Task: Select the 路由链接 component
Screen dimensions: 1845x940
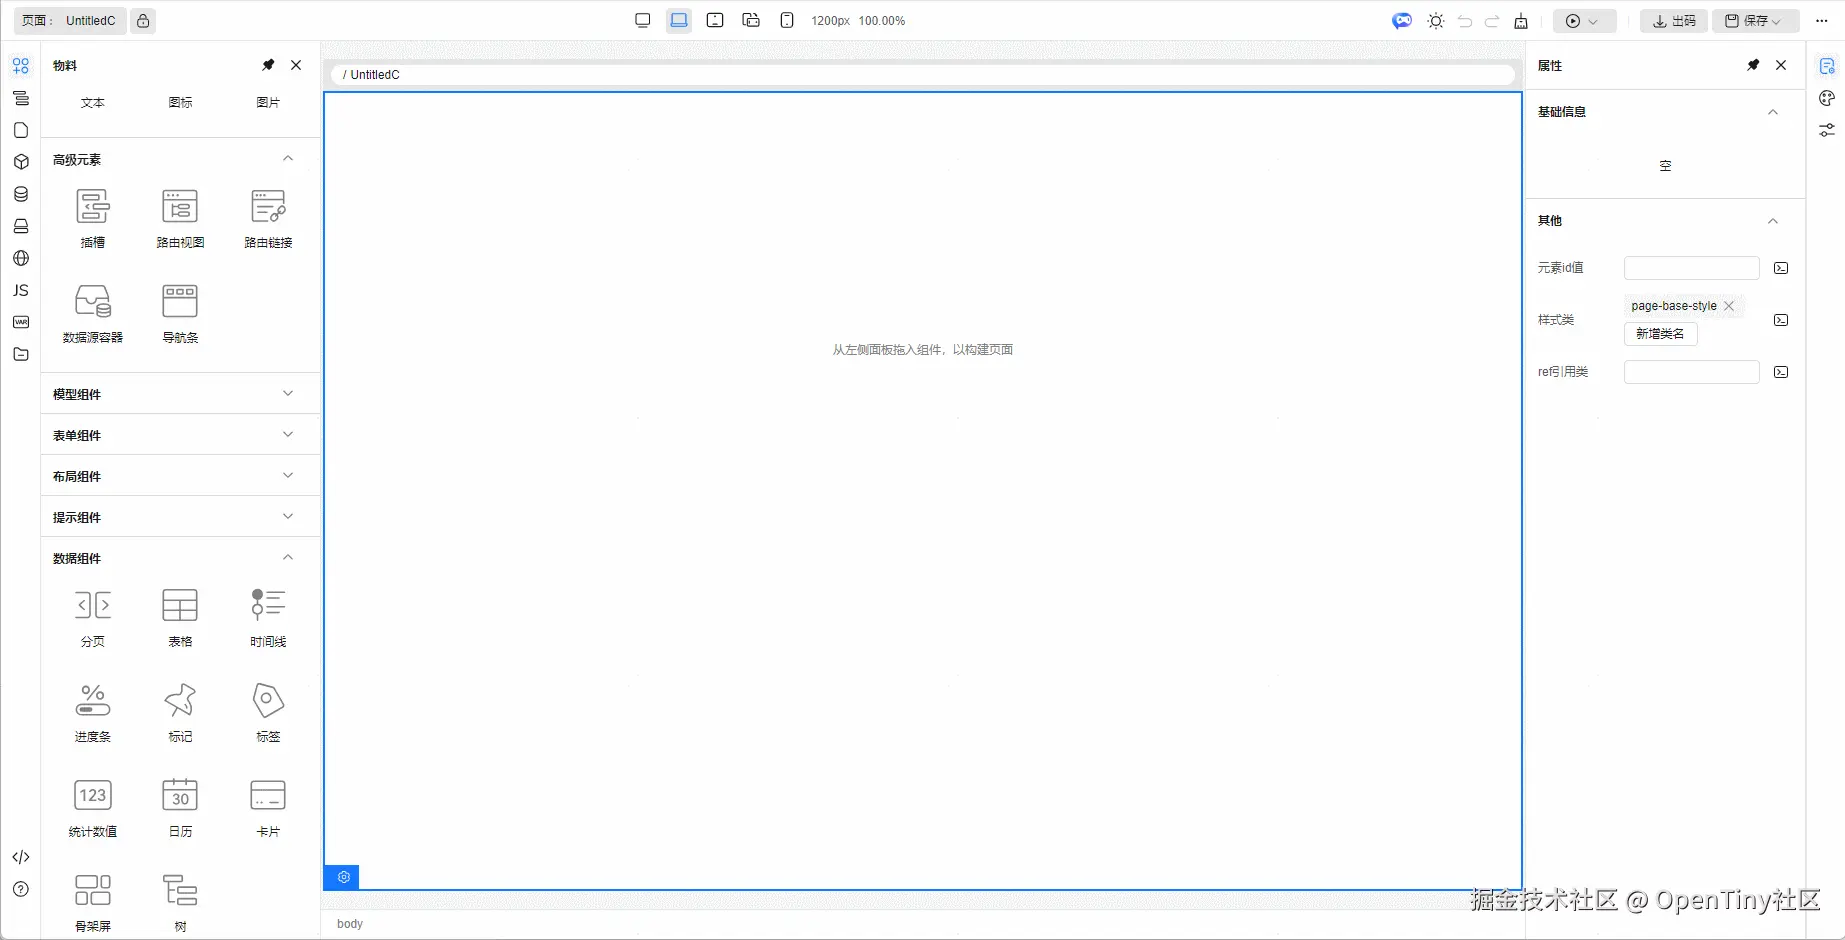Action: [268, 218]
